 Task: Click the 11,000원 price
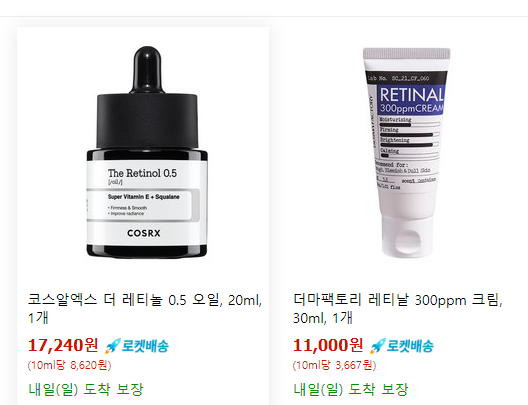(328, 345)
